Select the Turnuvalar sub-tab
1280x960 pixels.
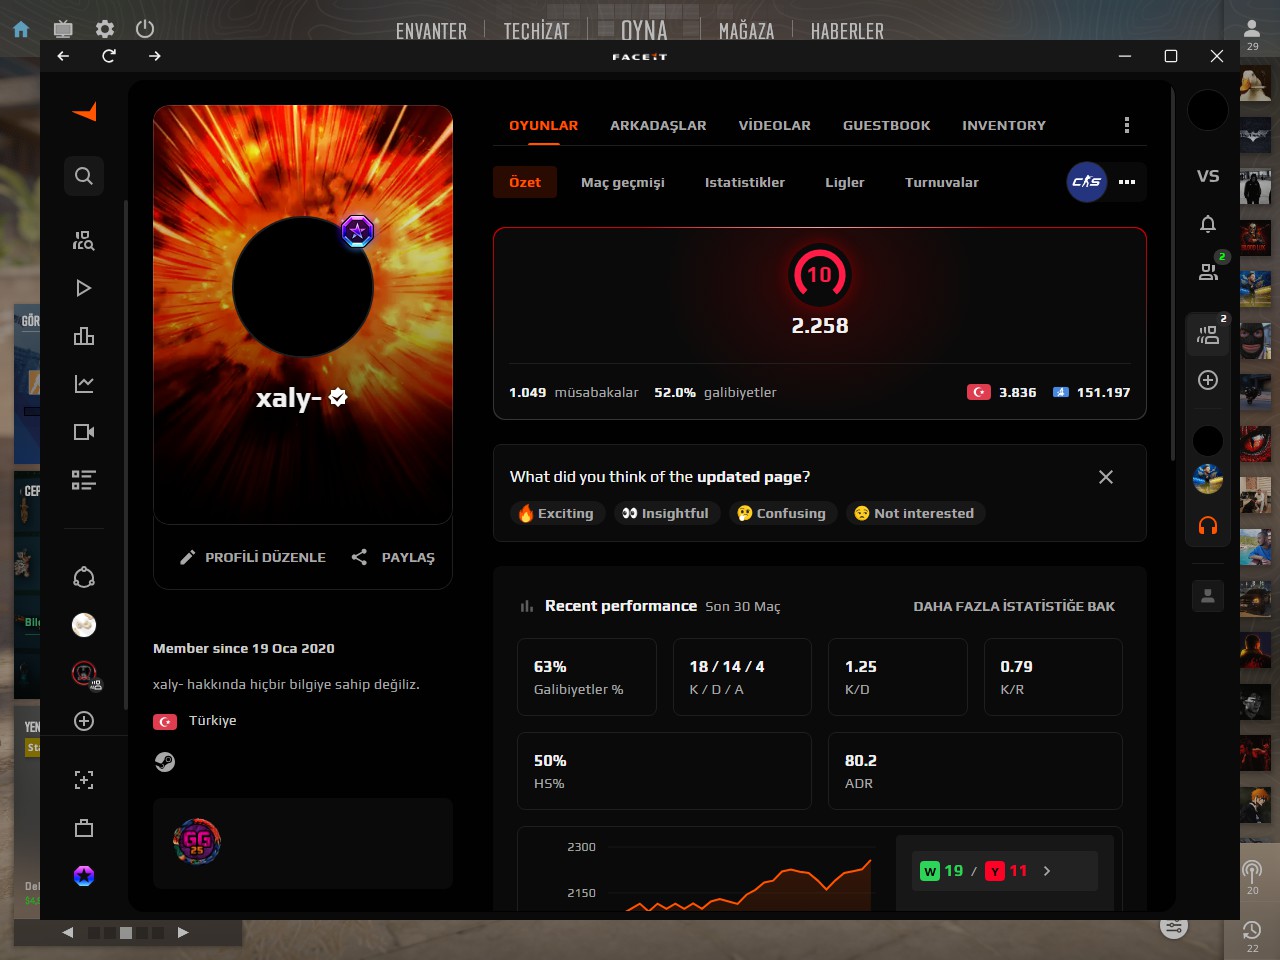(x=942, y=182)
